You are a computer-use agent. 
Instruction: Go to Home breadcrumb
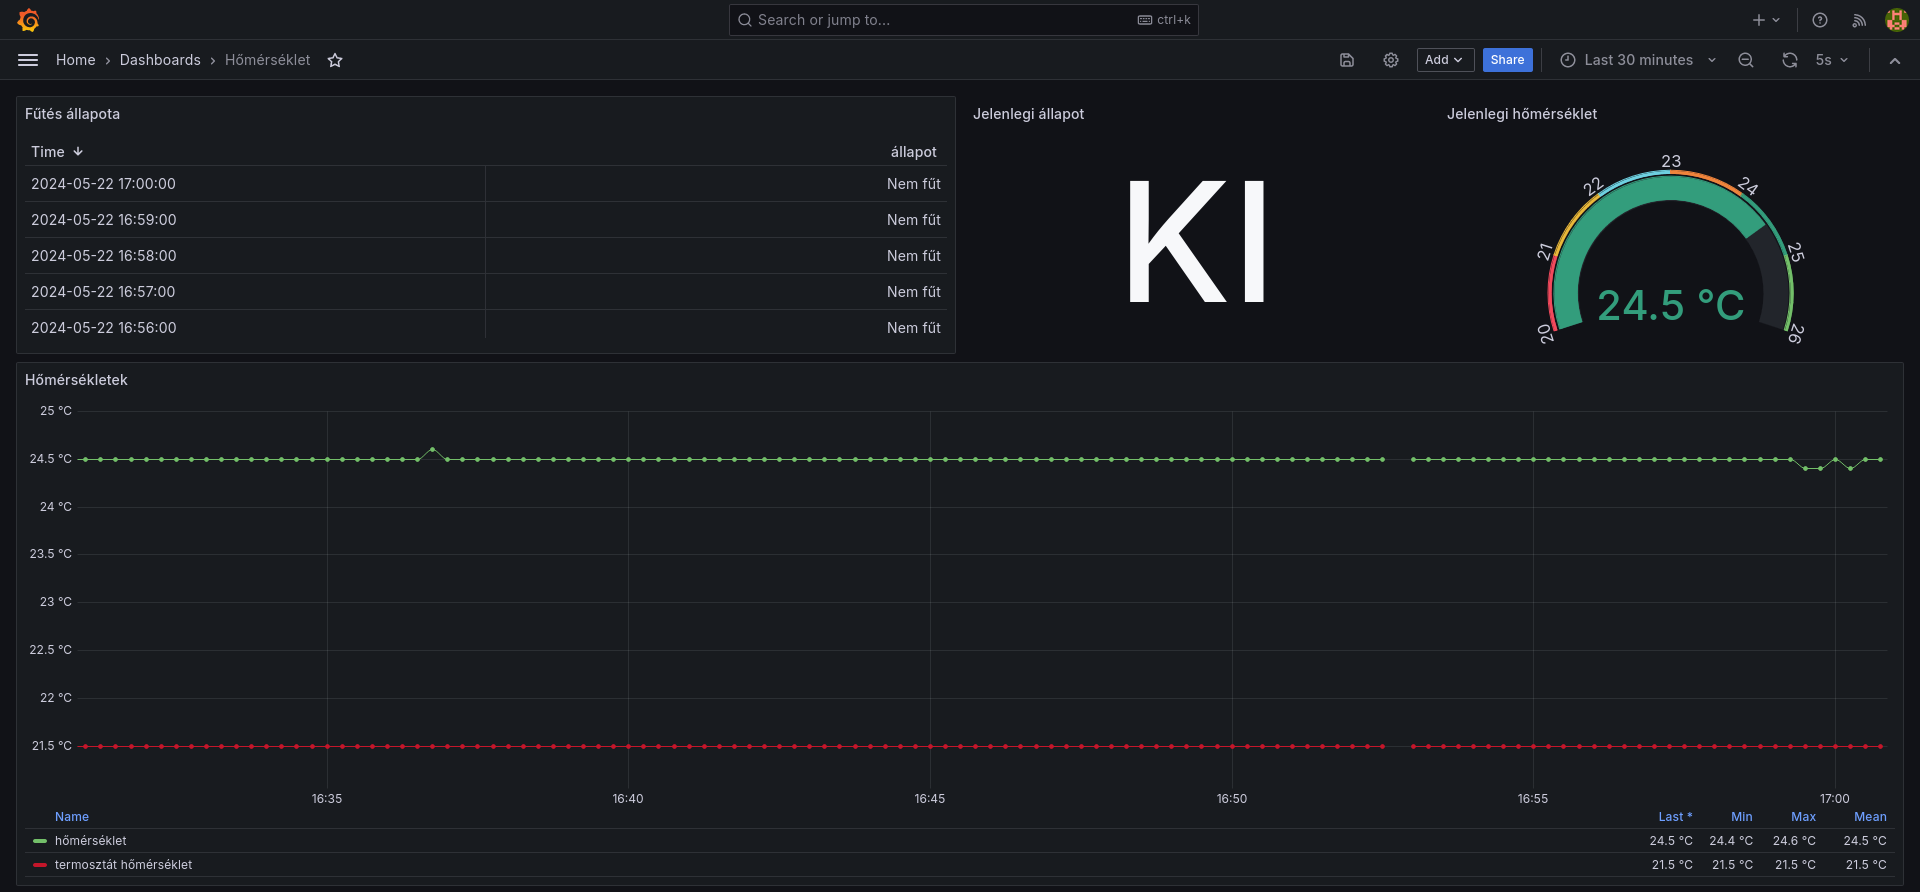[x=76, y=60]
